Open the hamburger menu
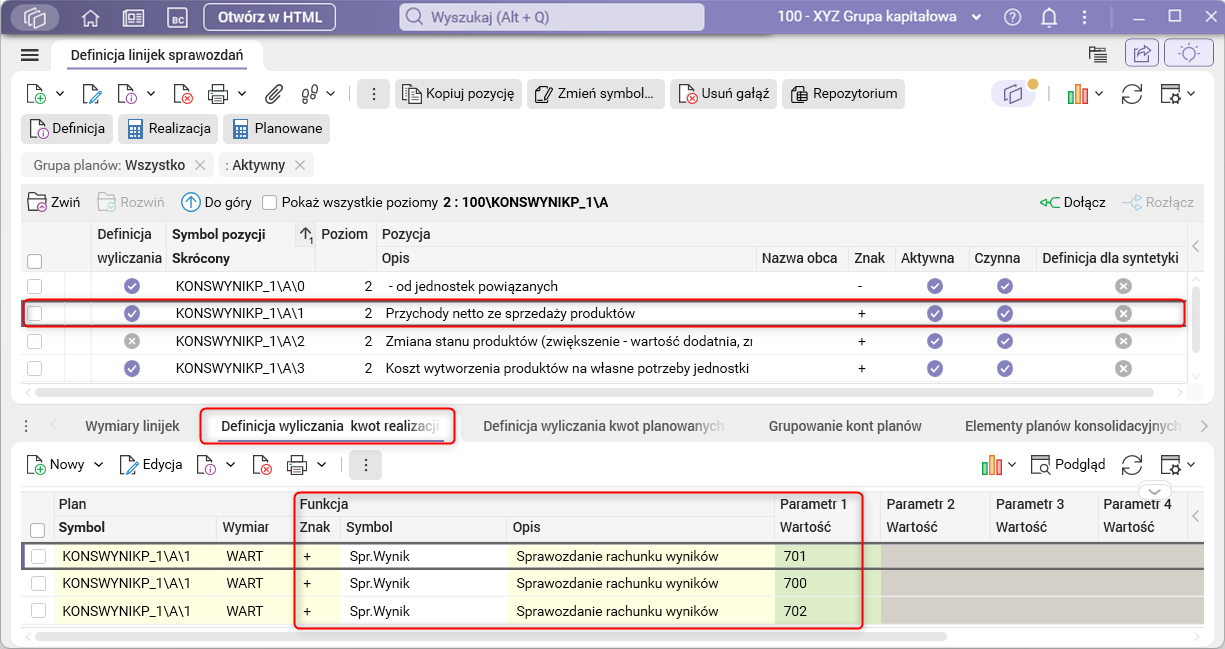 pos(29,55)
